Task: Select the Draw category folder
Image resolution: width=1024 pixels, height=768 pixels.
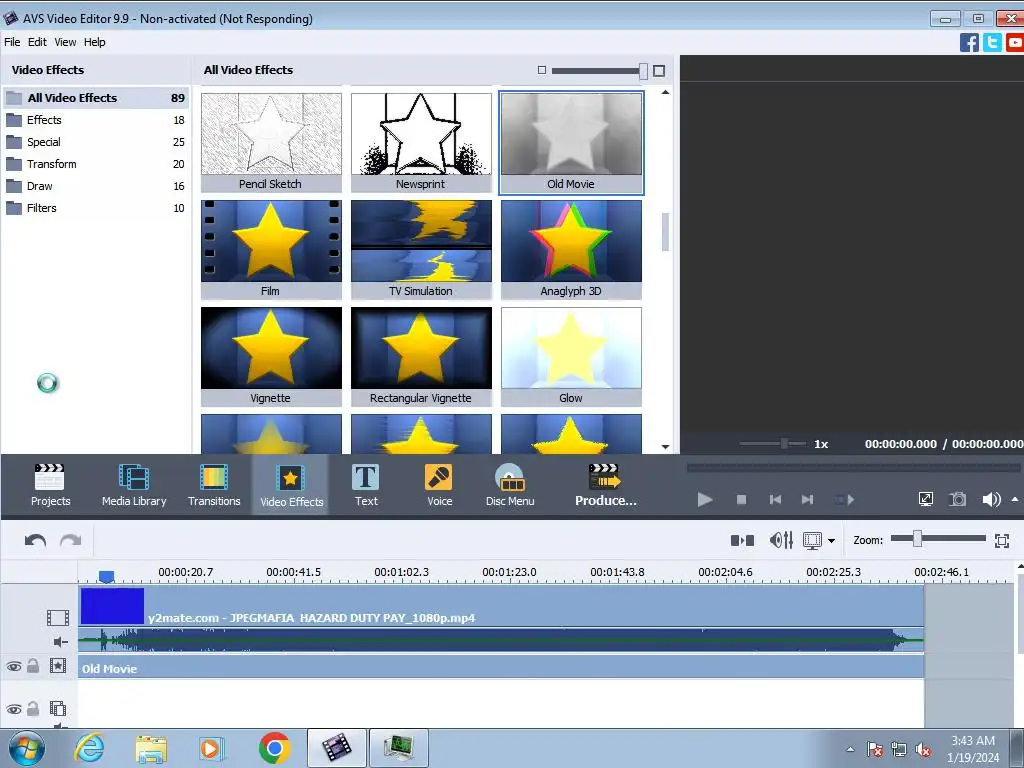Action: point(96,186)
